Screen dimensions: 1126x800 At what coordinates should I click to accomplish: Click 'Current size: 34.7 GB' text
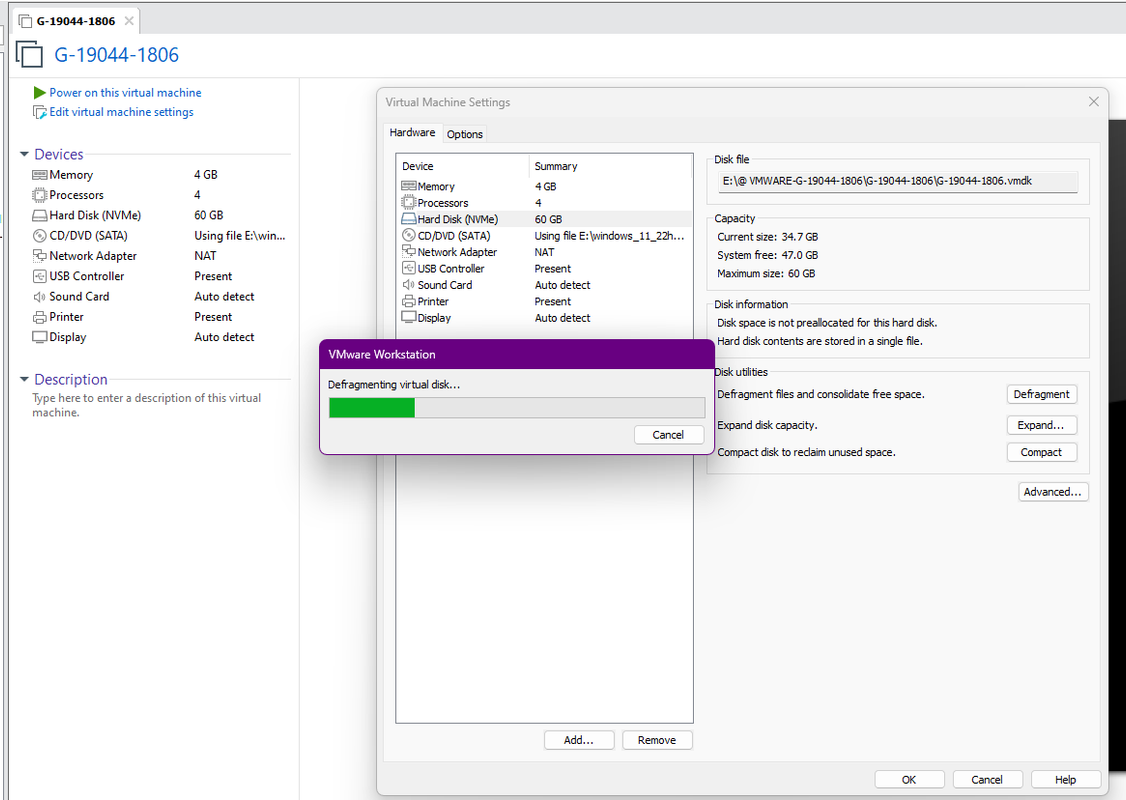pyautogui.click(x=767, y=237)
